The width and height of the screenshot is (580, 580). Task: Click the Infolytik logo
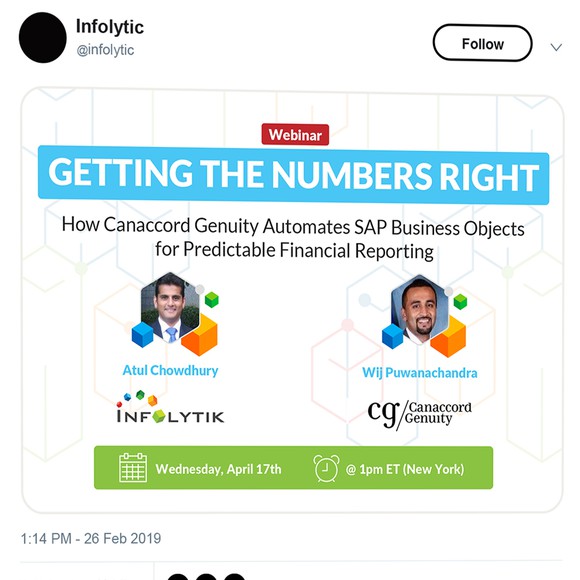170,407
